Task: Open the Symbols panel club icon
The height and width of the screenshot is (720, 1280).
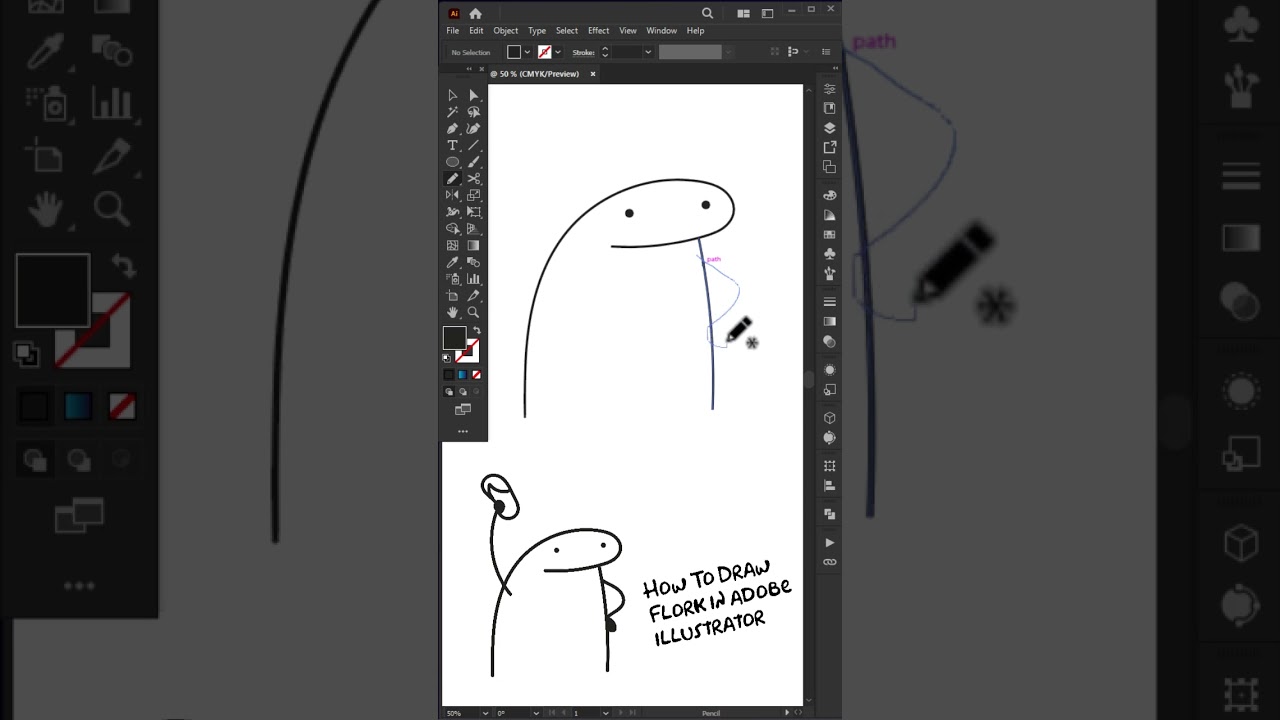Action: tap(829, 254)
